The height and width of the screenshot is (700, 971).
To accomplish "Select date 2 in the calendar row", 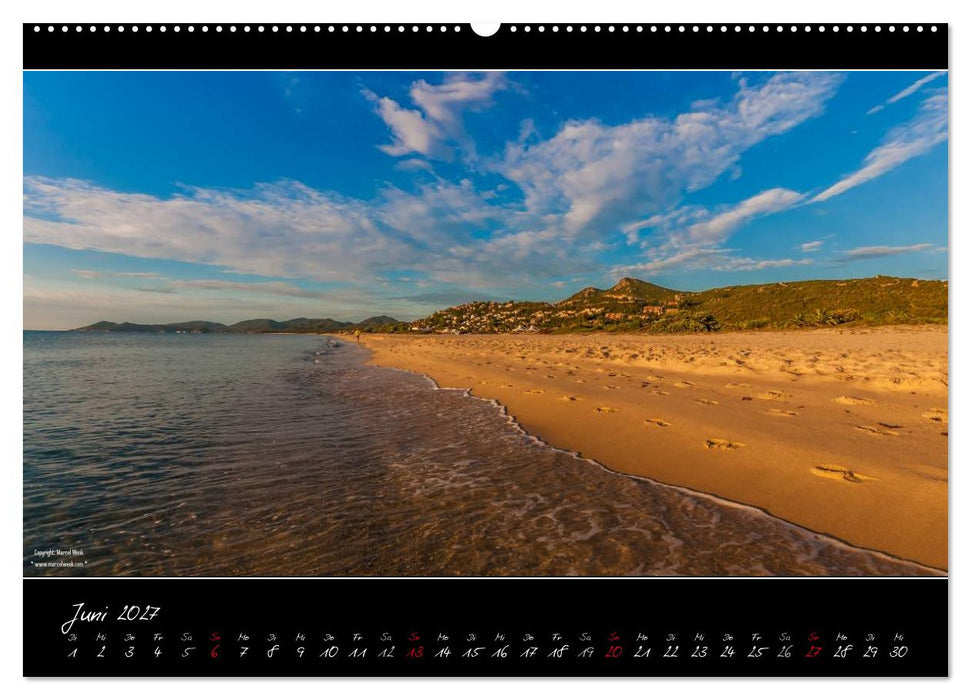I will 101,652.
